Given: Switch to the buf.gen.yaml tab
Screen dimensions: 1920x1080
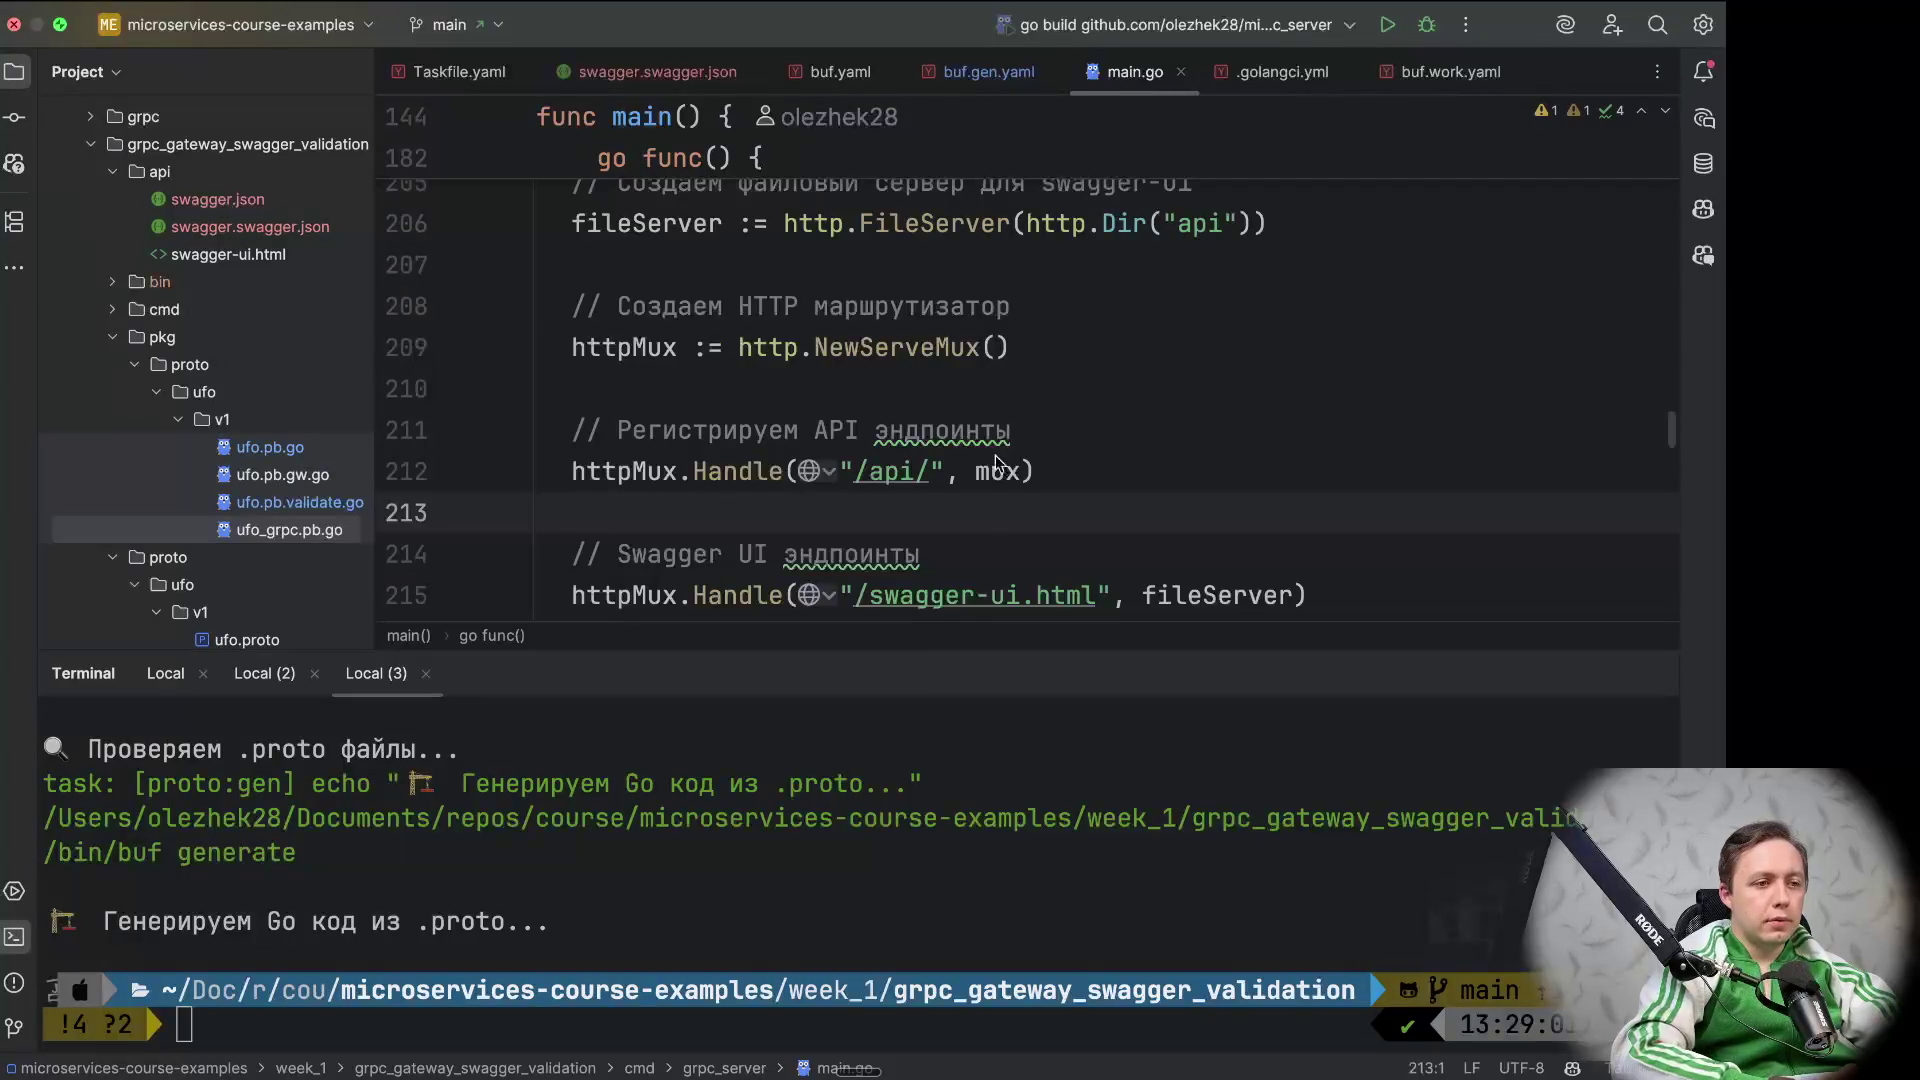Looking at the screenshot, I should point(988,72).
